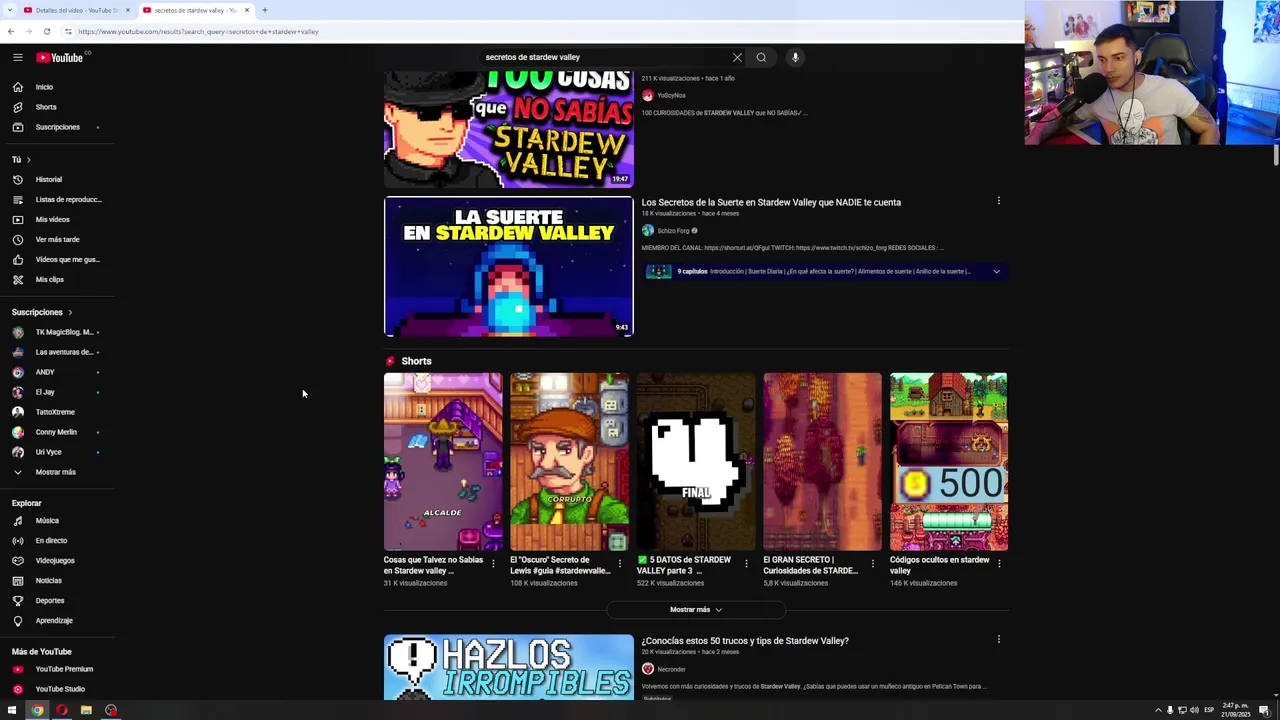This screenshot has height=720, width=1280.
Task: Open the Schizo Forg channel link
Action: [x=673, y=231]
